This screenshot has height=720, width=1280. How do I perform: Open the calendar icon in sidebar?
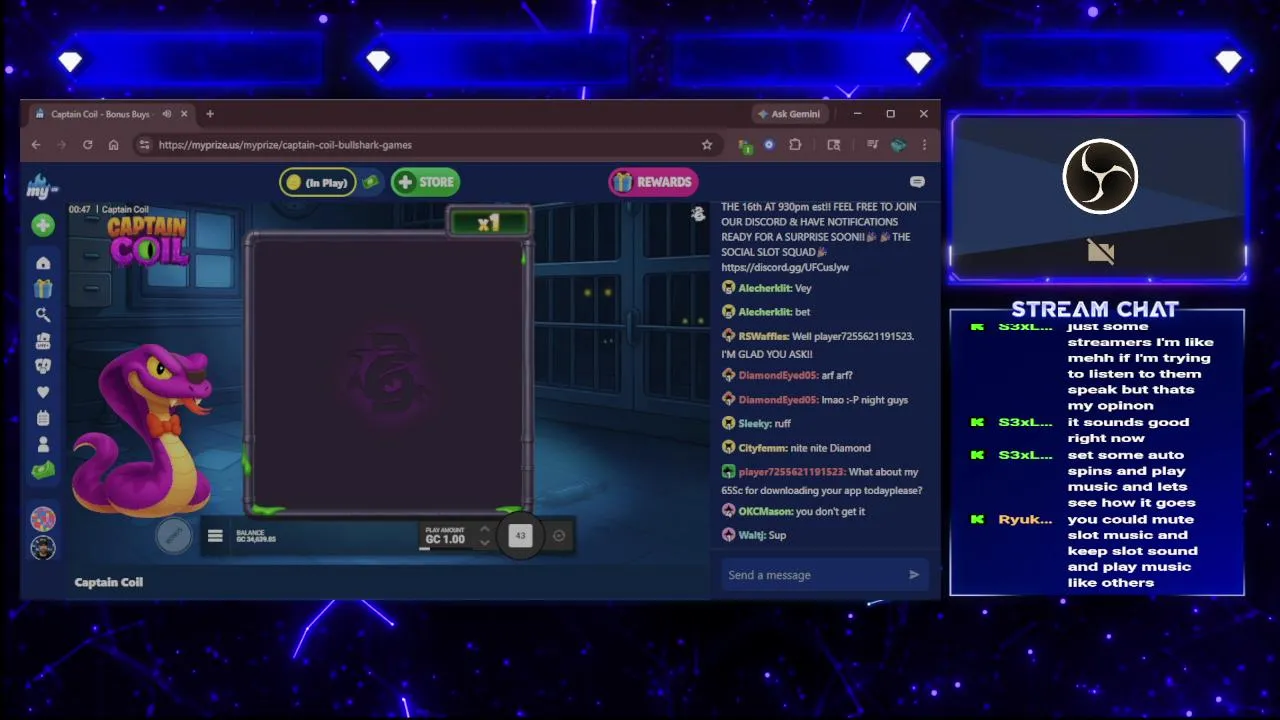pos(43,418)
